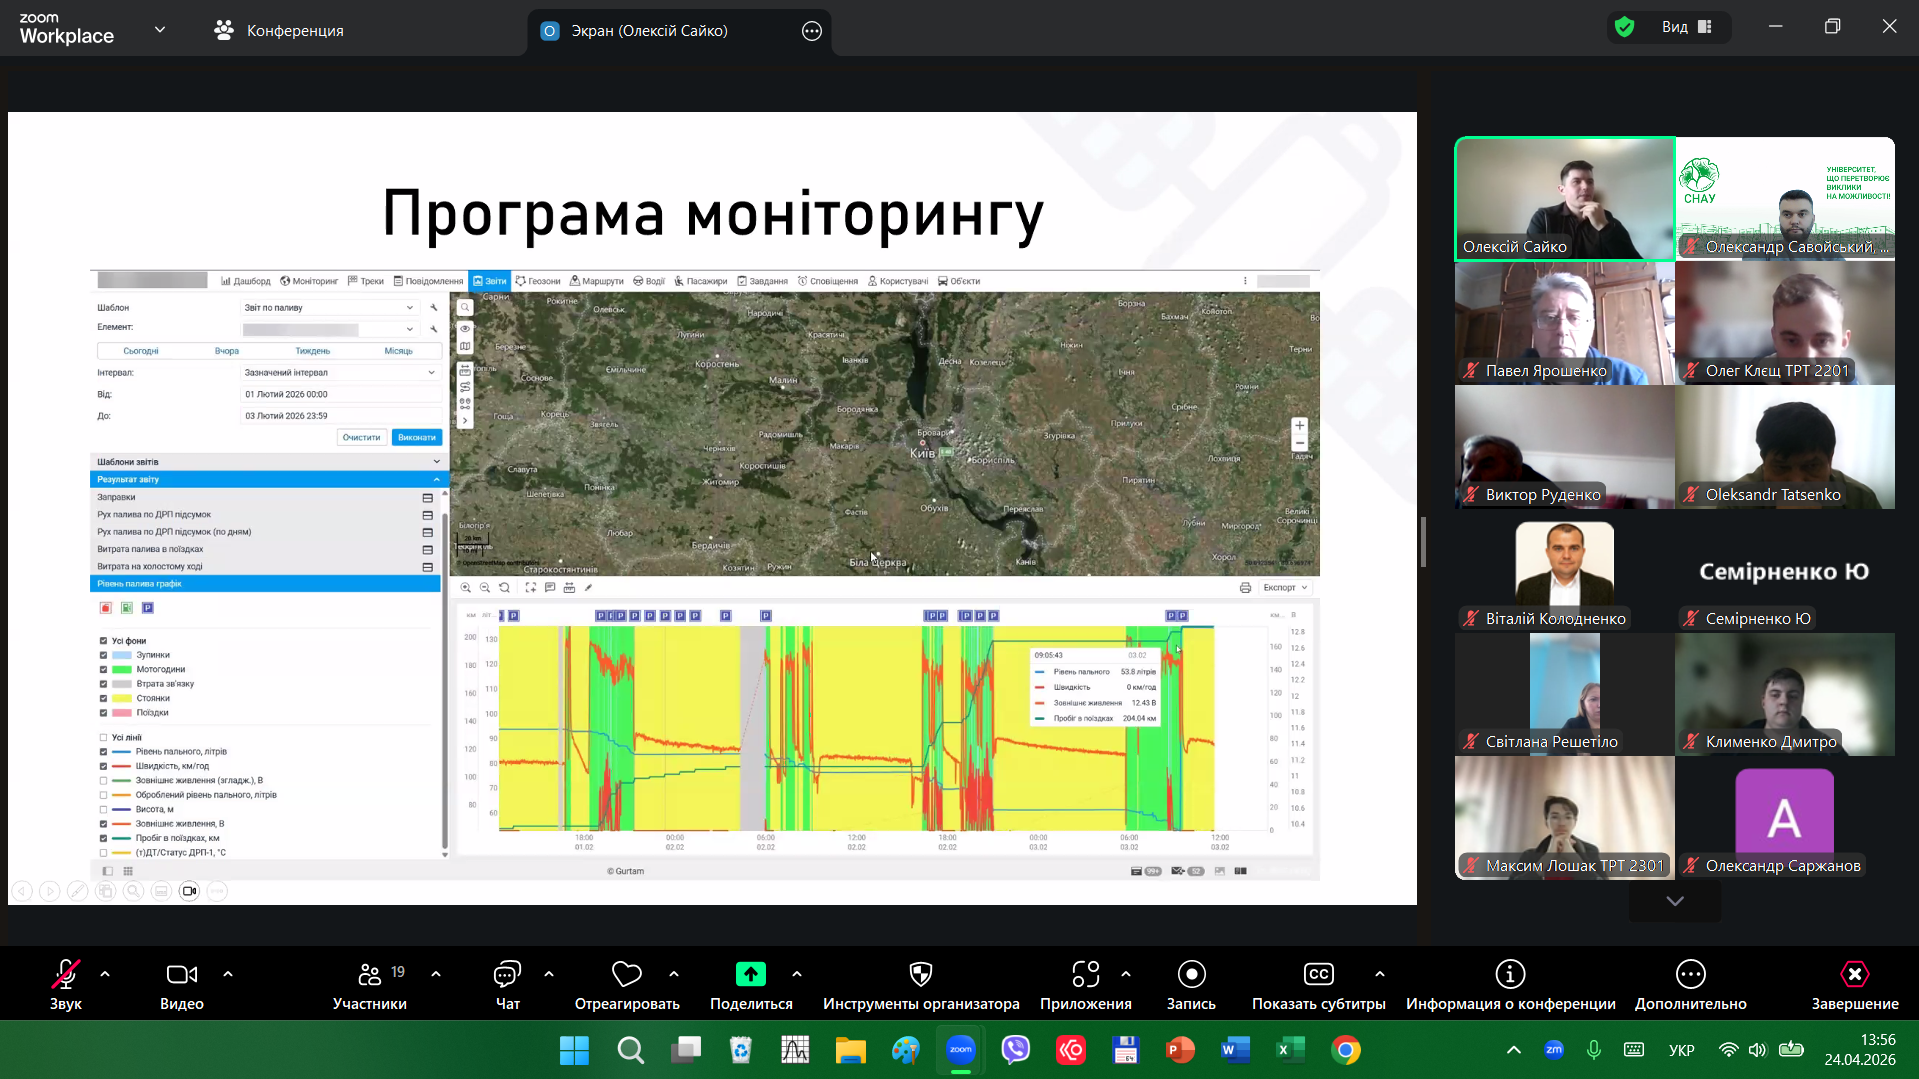Switch to the Конференция tab
The height and width of the screenshot is (1079, 1919).
click(x=279, y=31)
